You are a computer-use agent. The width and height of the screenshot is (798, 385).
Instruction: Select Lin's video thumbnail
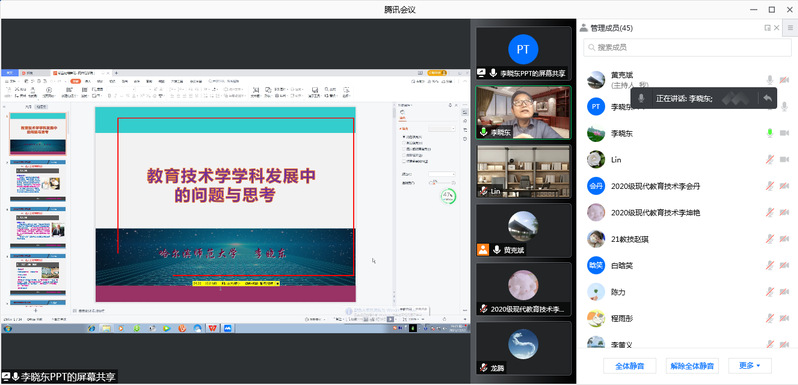click(x=523, y=172)
